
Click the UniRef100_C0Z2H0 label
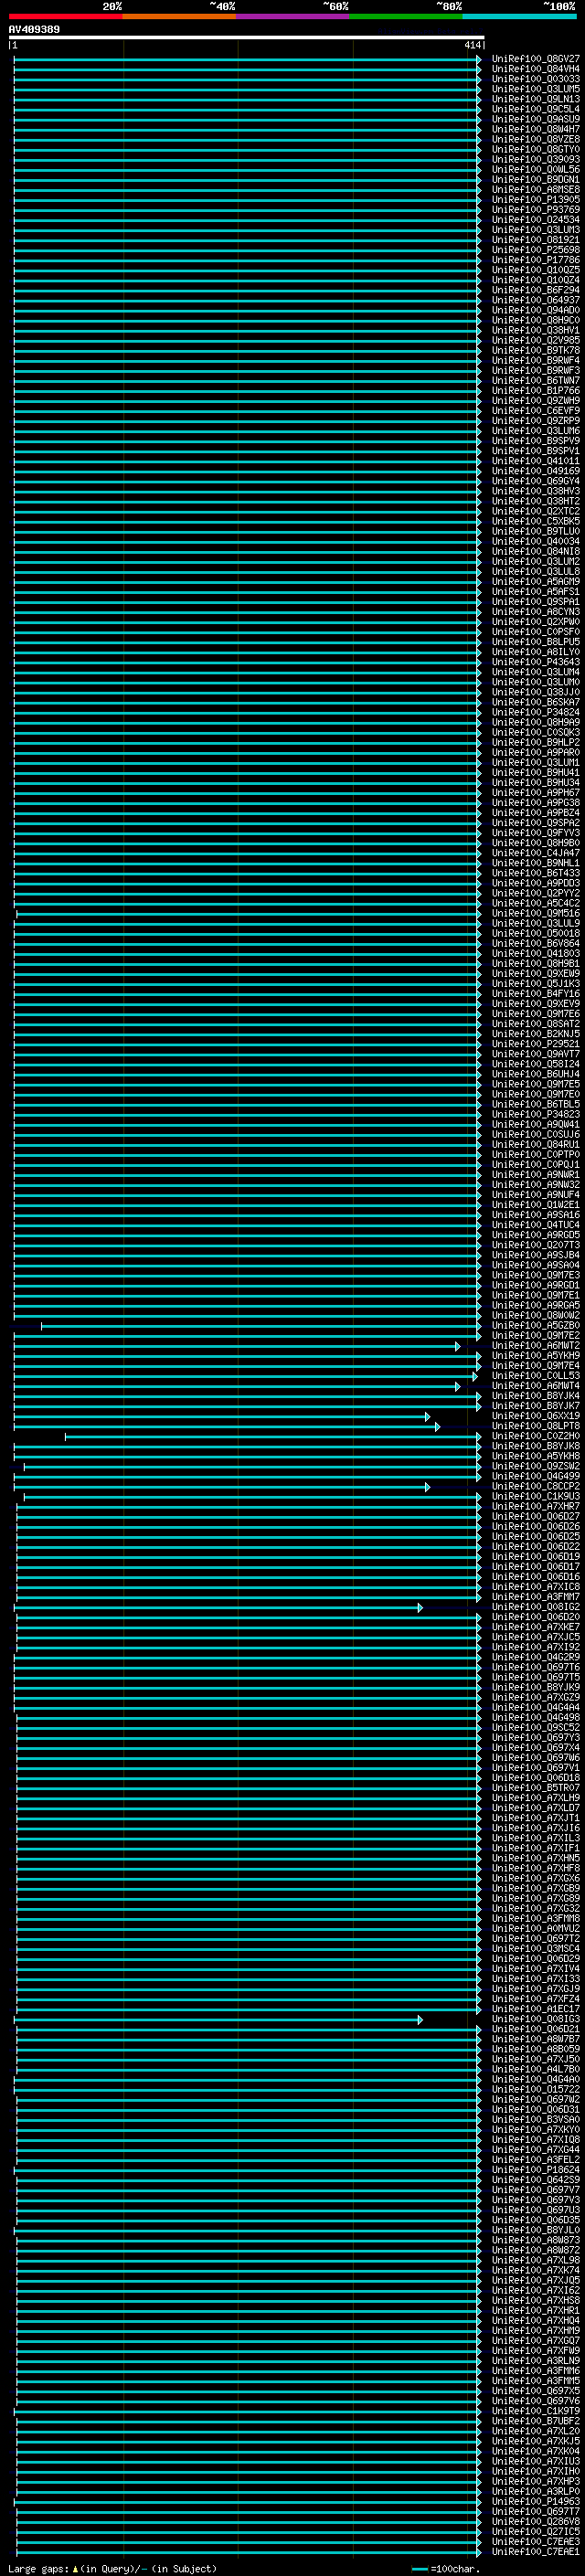click(535, 1436)
